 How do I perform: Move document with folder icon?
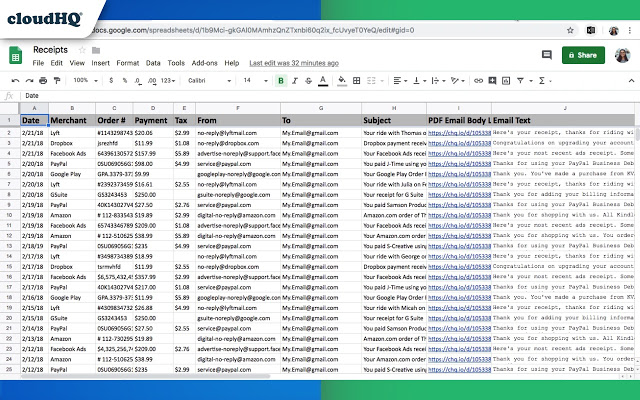click(x=96, y=50)
